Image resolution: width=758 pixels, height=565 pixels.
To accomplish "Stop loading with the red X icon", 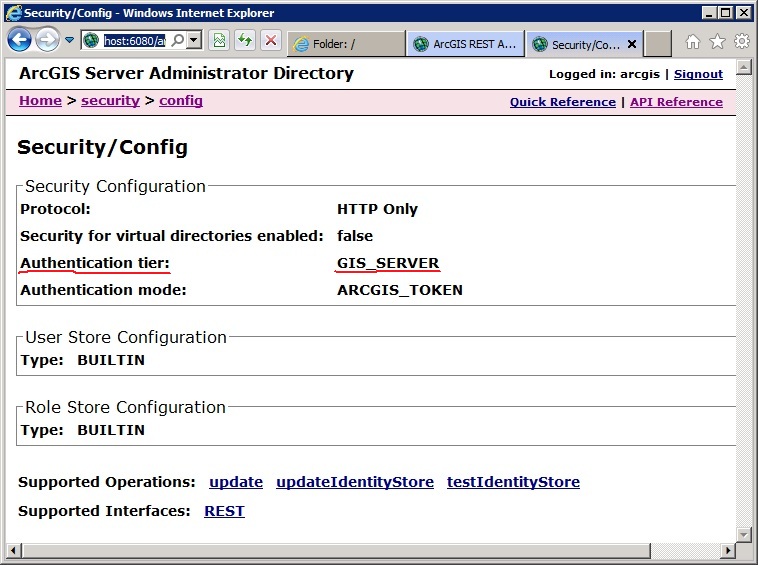I will 271,40.
